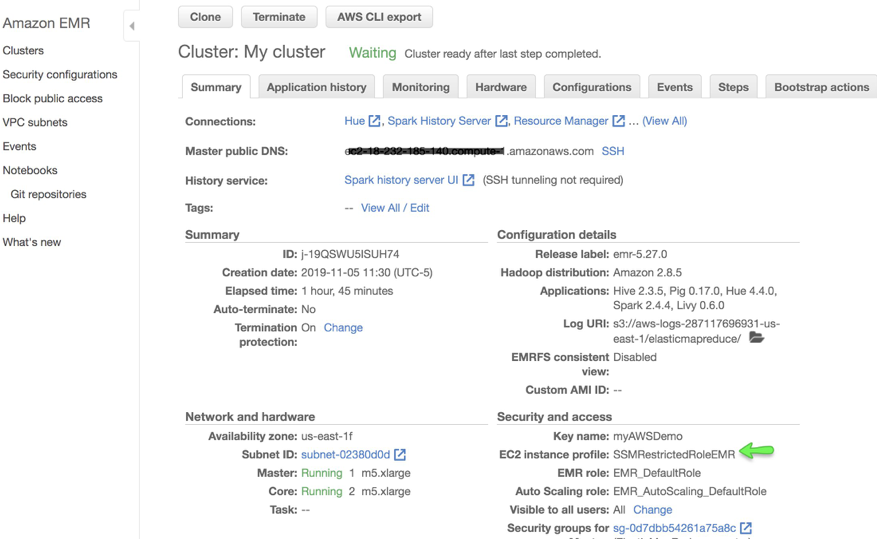The height and width of the screenshot is (539, 877).
Task: Click the (View All) connections link
Action: pyautogui.click(x=664, y=121)
